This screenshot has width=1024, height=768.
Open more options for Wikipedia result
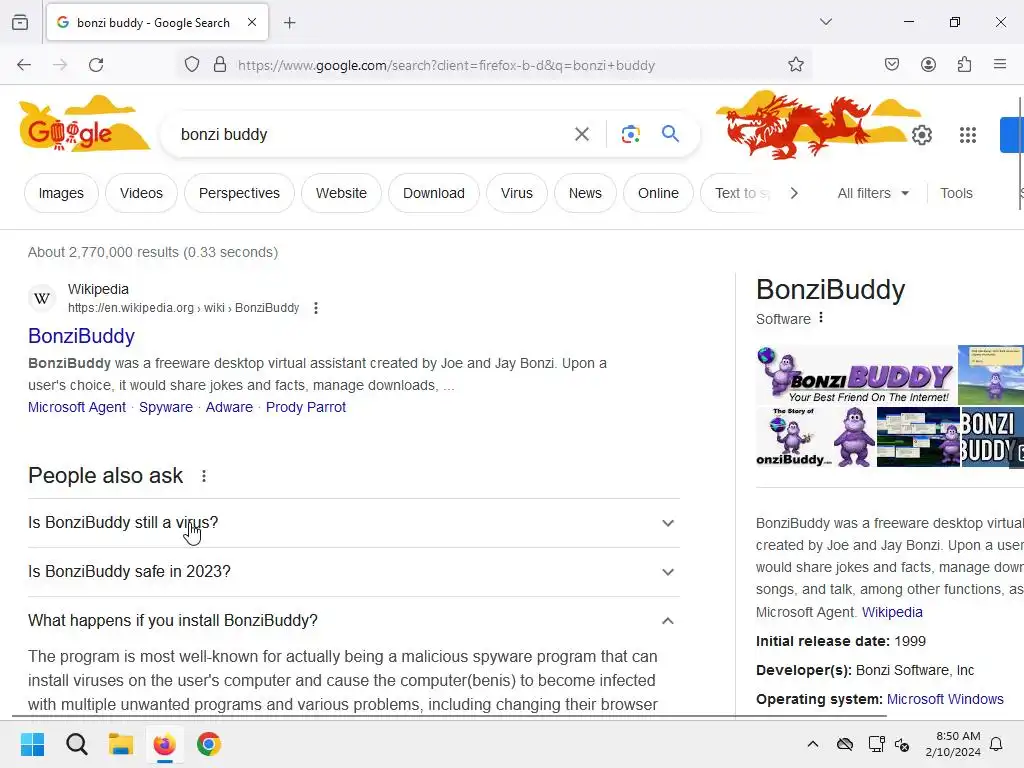pyautogui.click(x=316, y=308)
